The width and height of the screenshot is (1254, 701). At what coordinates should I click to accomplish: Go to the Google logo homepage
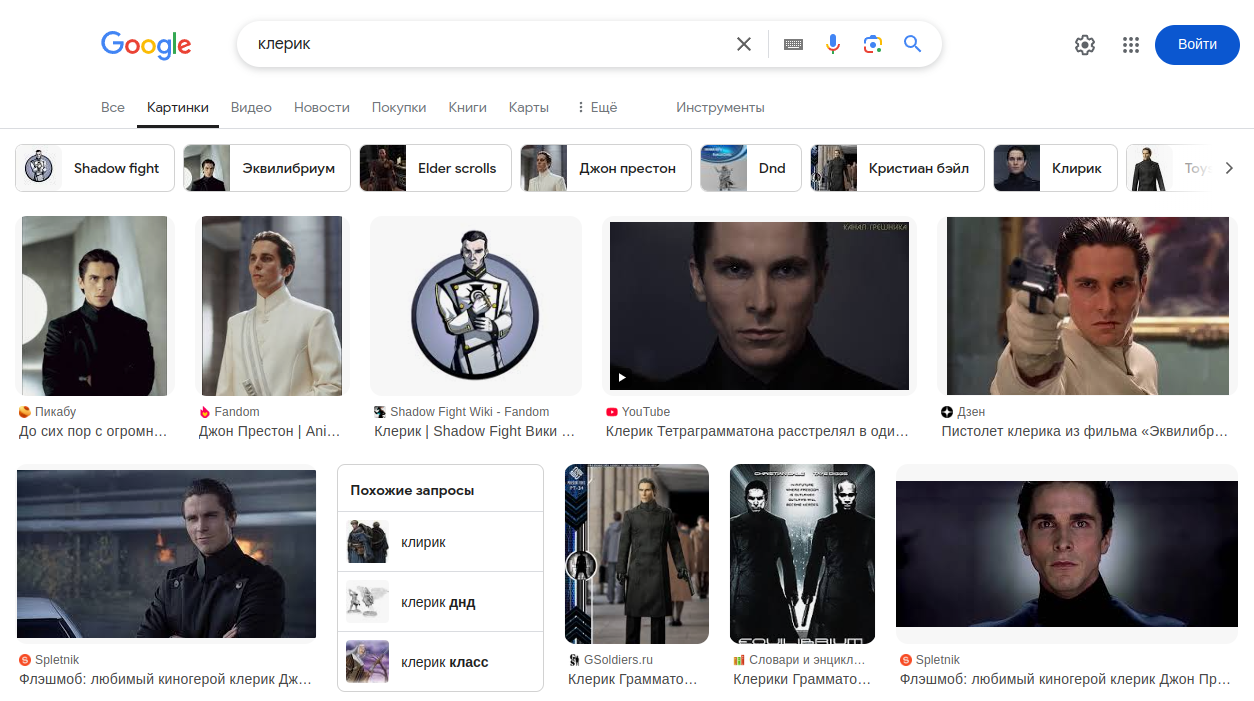point(146,45)
